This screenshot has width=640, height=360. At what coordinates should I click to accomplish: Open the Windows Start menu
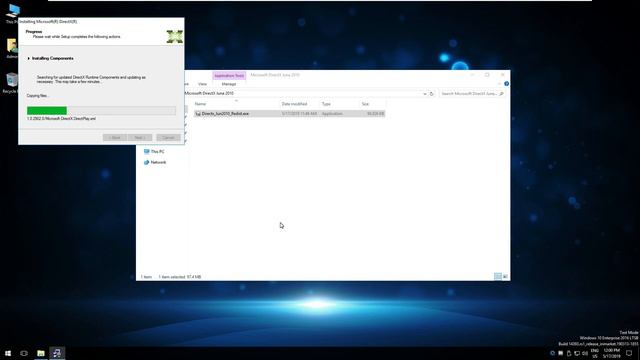pyautogui.click(x=8, y=353)
